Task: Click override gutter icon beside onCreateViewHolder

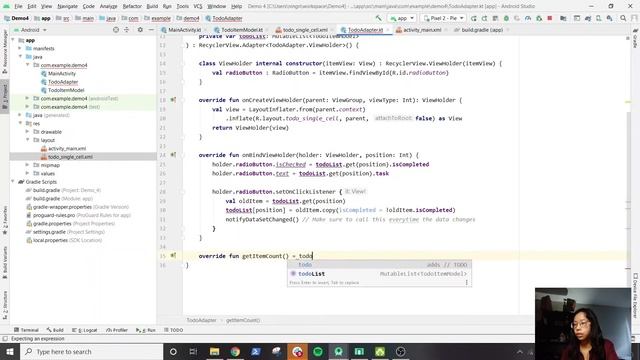Action: point(173,100)
